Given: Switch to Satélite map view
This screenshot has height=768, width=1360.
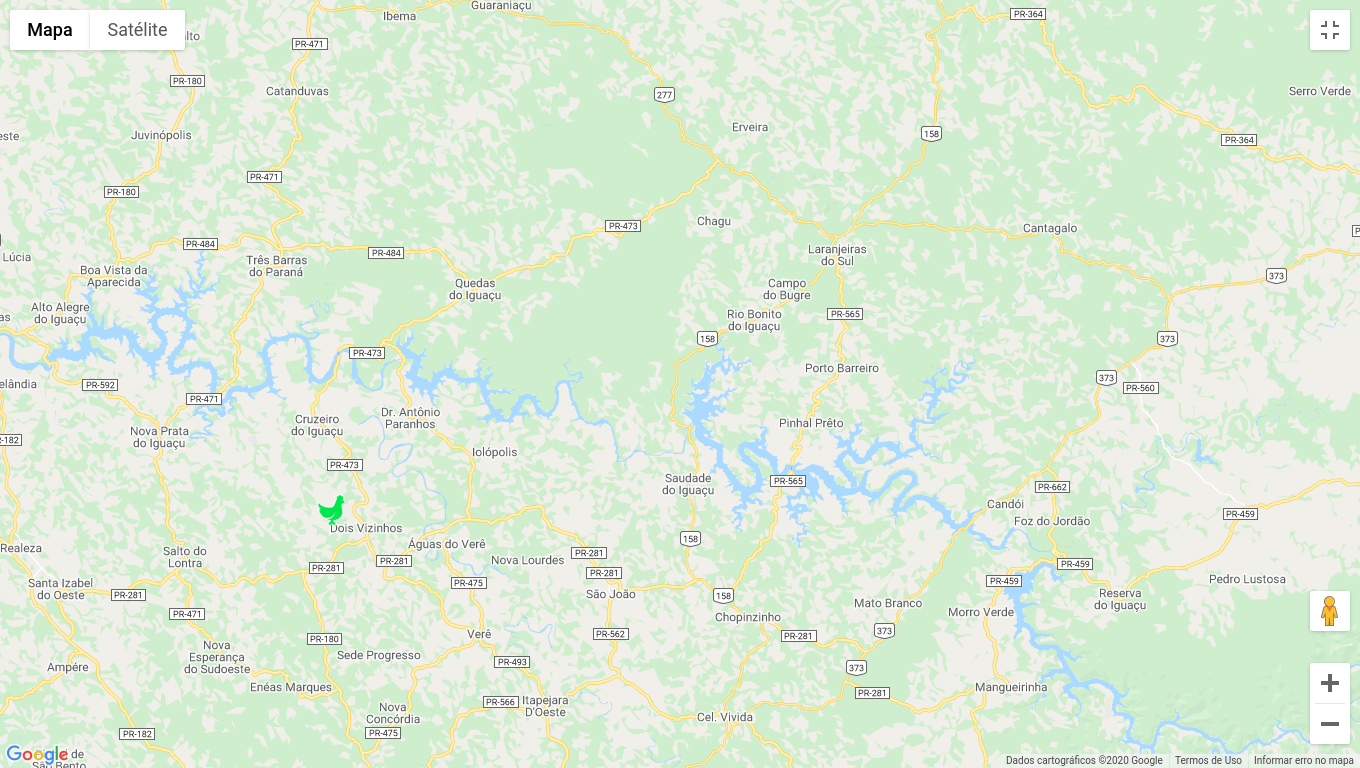Looking at the screenshot, I should click(137, 30).
